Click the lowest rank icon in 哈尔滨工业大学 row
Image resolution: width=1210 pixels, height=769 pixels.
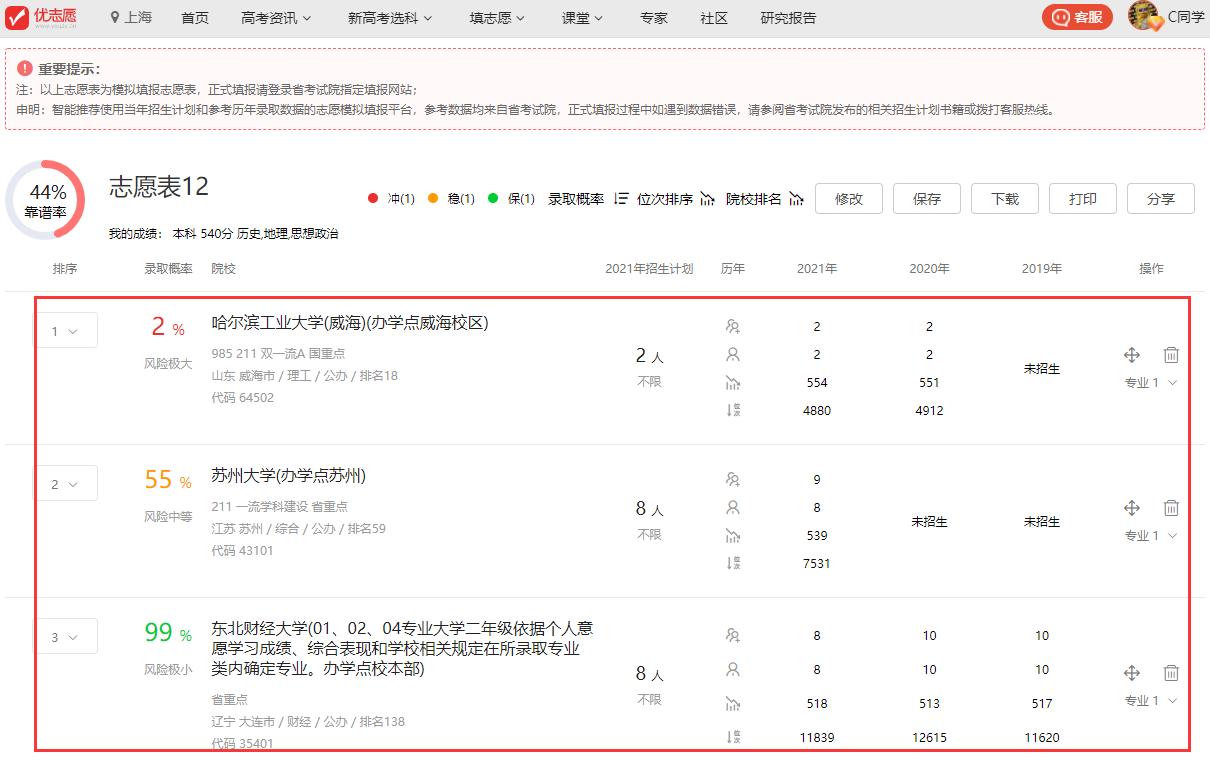coord(733,410)
